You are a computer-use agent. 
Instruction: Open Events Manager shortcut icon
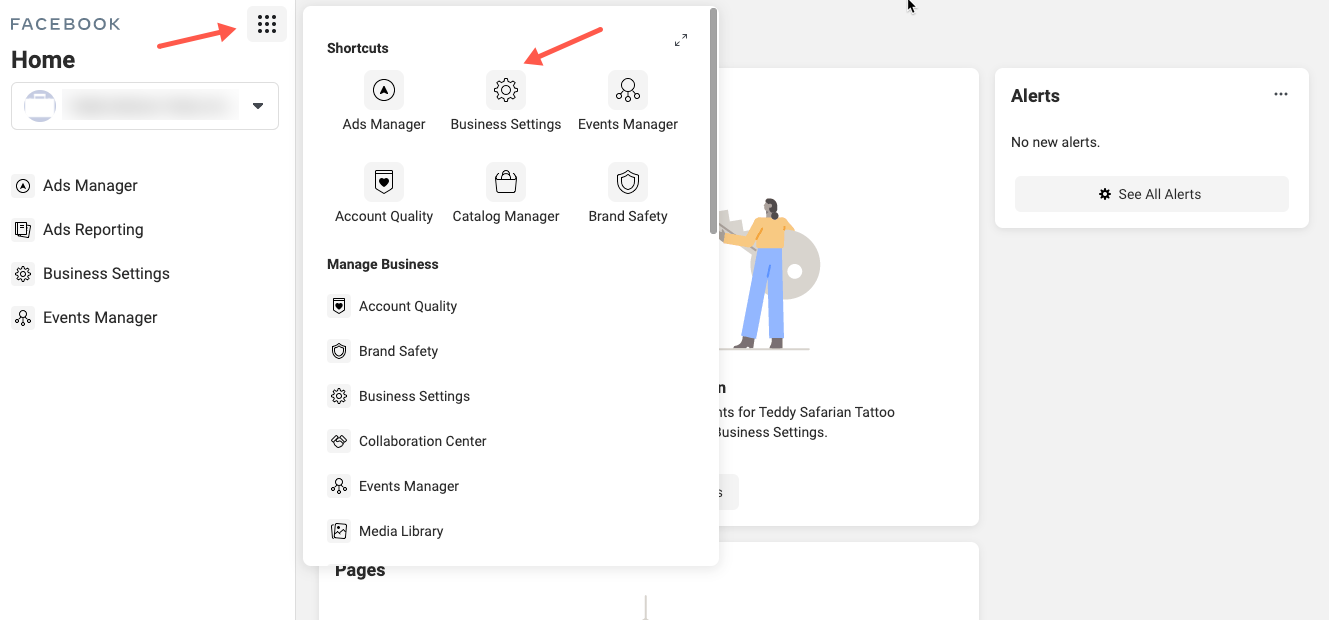coord(628,90)
